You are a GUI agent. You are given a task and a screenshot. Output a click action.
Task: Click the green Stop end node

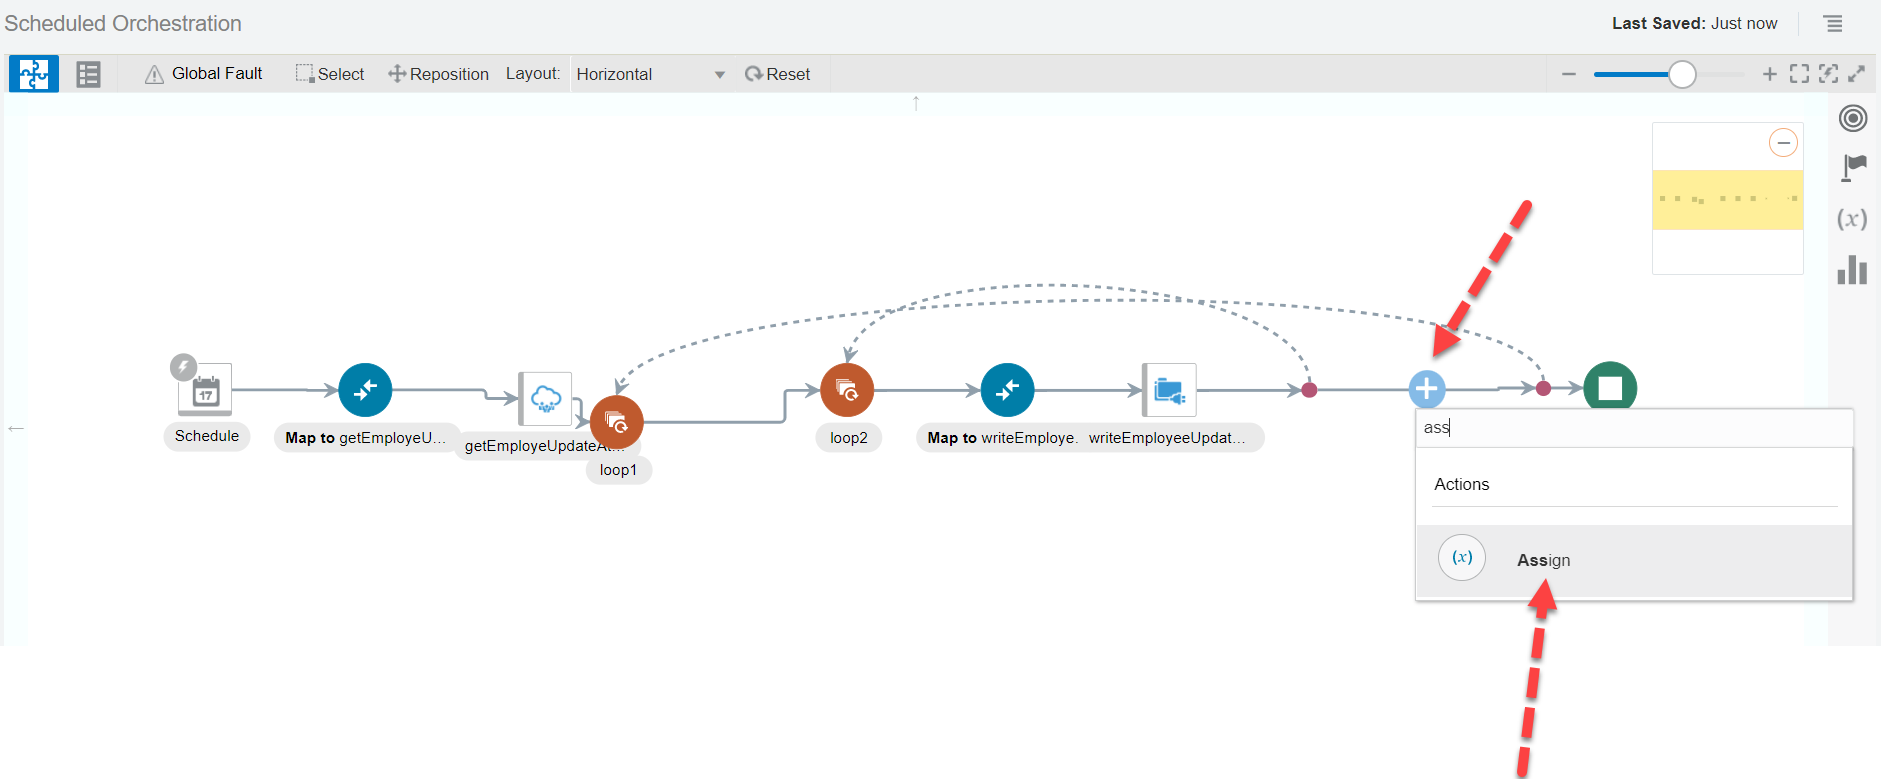[x=1610, y=388]
